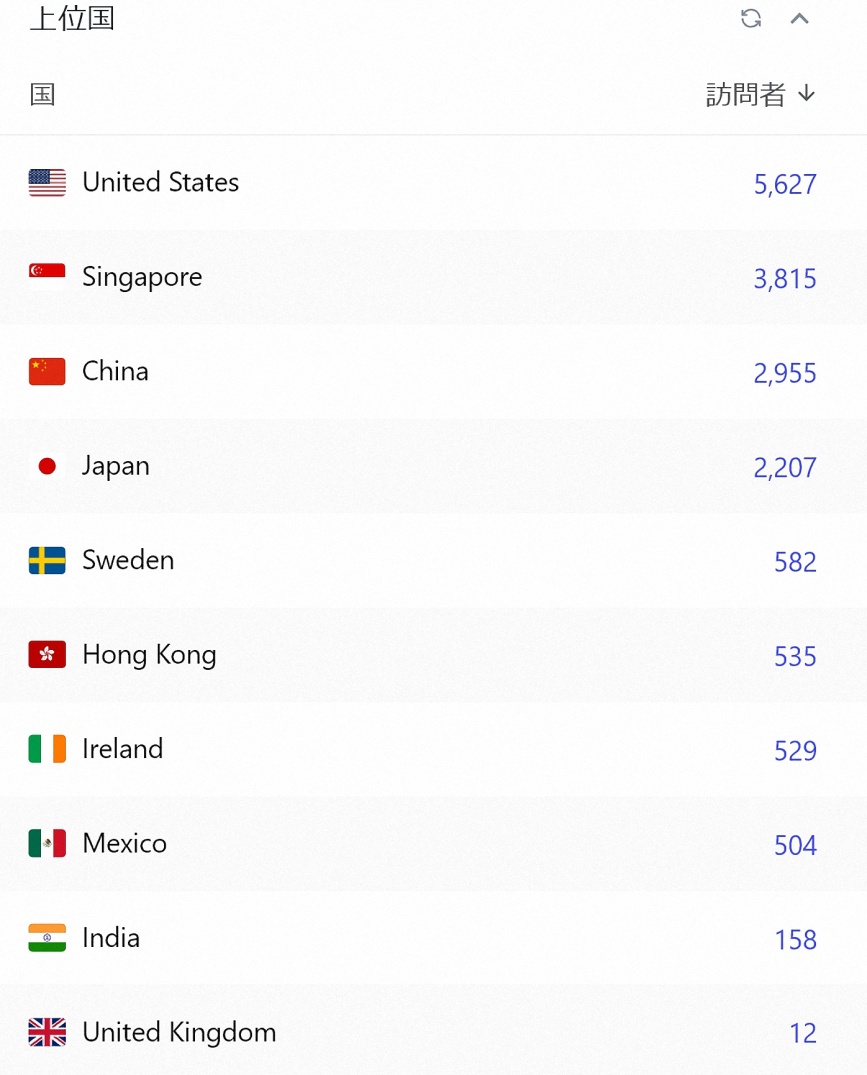Sort by 訪問者 column header
The height and width of the screenshot is (1075, 867).
tap(761, 94)
